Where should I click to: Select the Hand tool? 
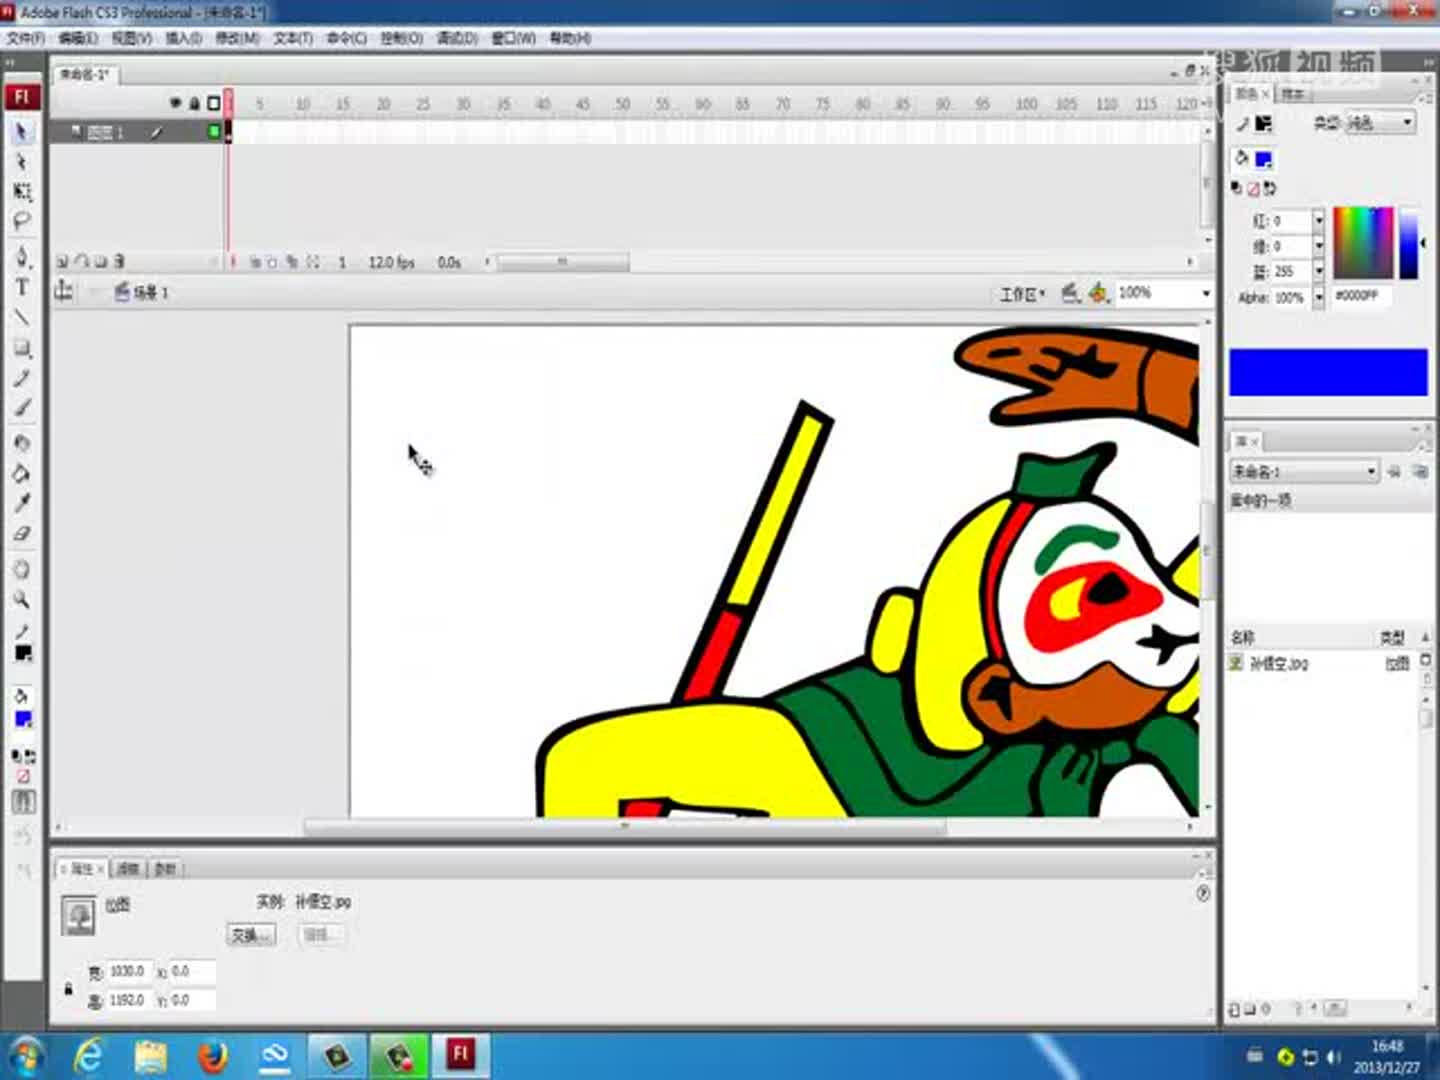(x=22, y=569)
